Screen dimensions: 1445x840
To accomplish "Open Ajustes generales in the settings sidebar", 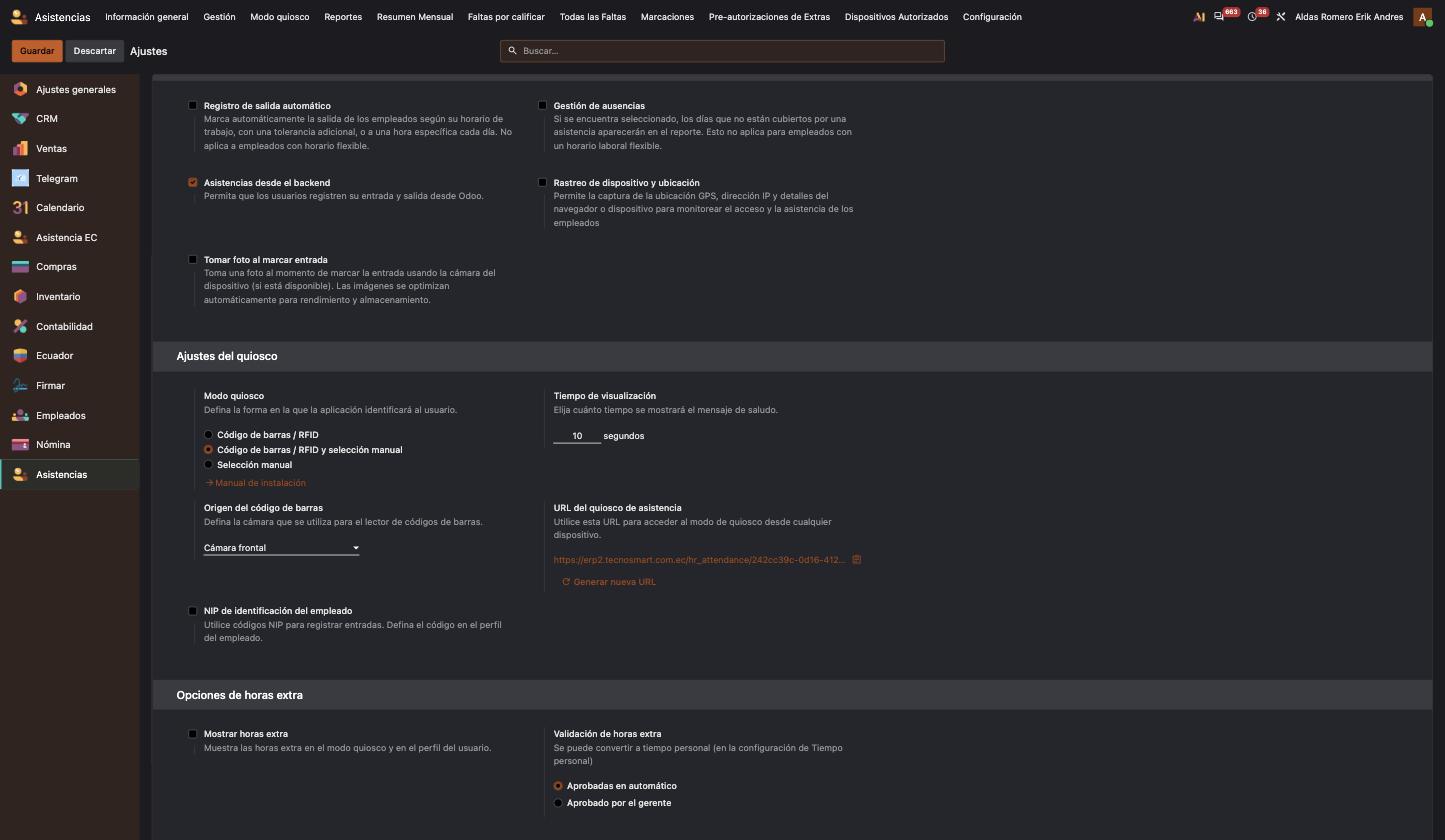I will tap(69, 90).
